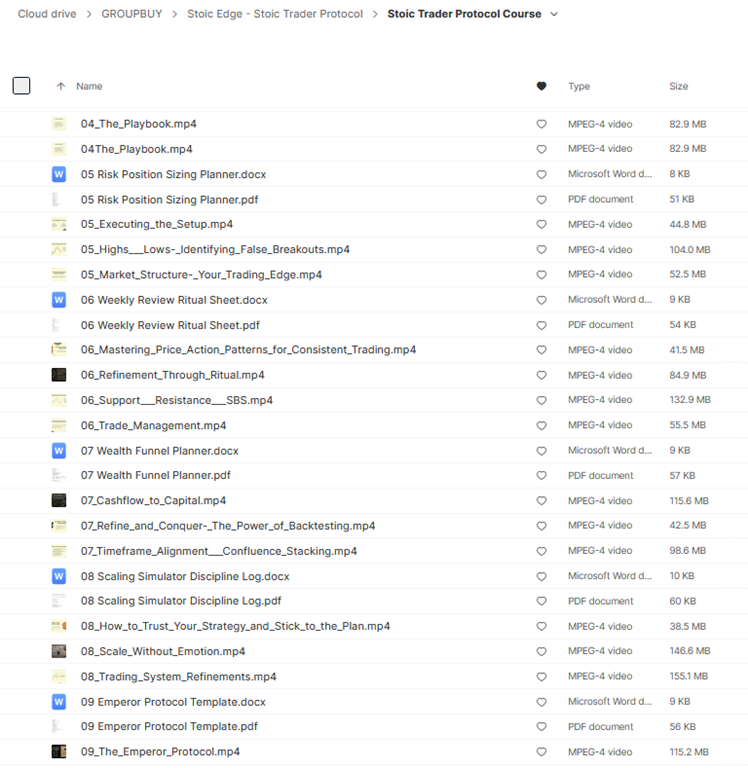Click PDF icon for 09 Emperor Protocol Template.pdf

pos(59,726)
